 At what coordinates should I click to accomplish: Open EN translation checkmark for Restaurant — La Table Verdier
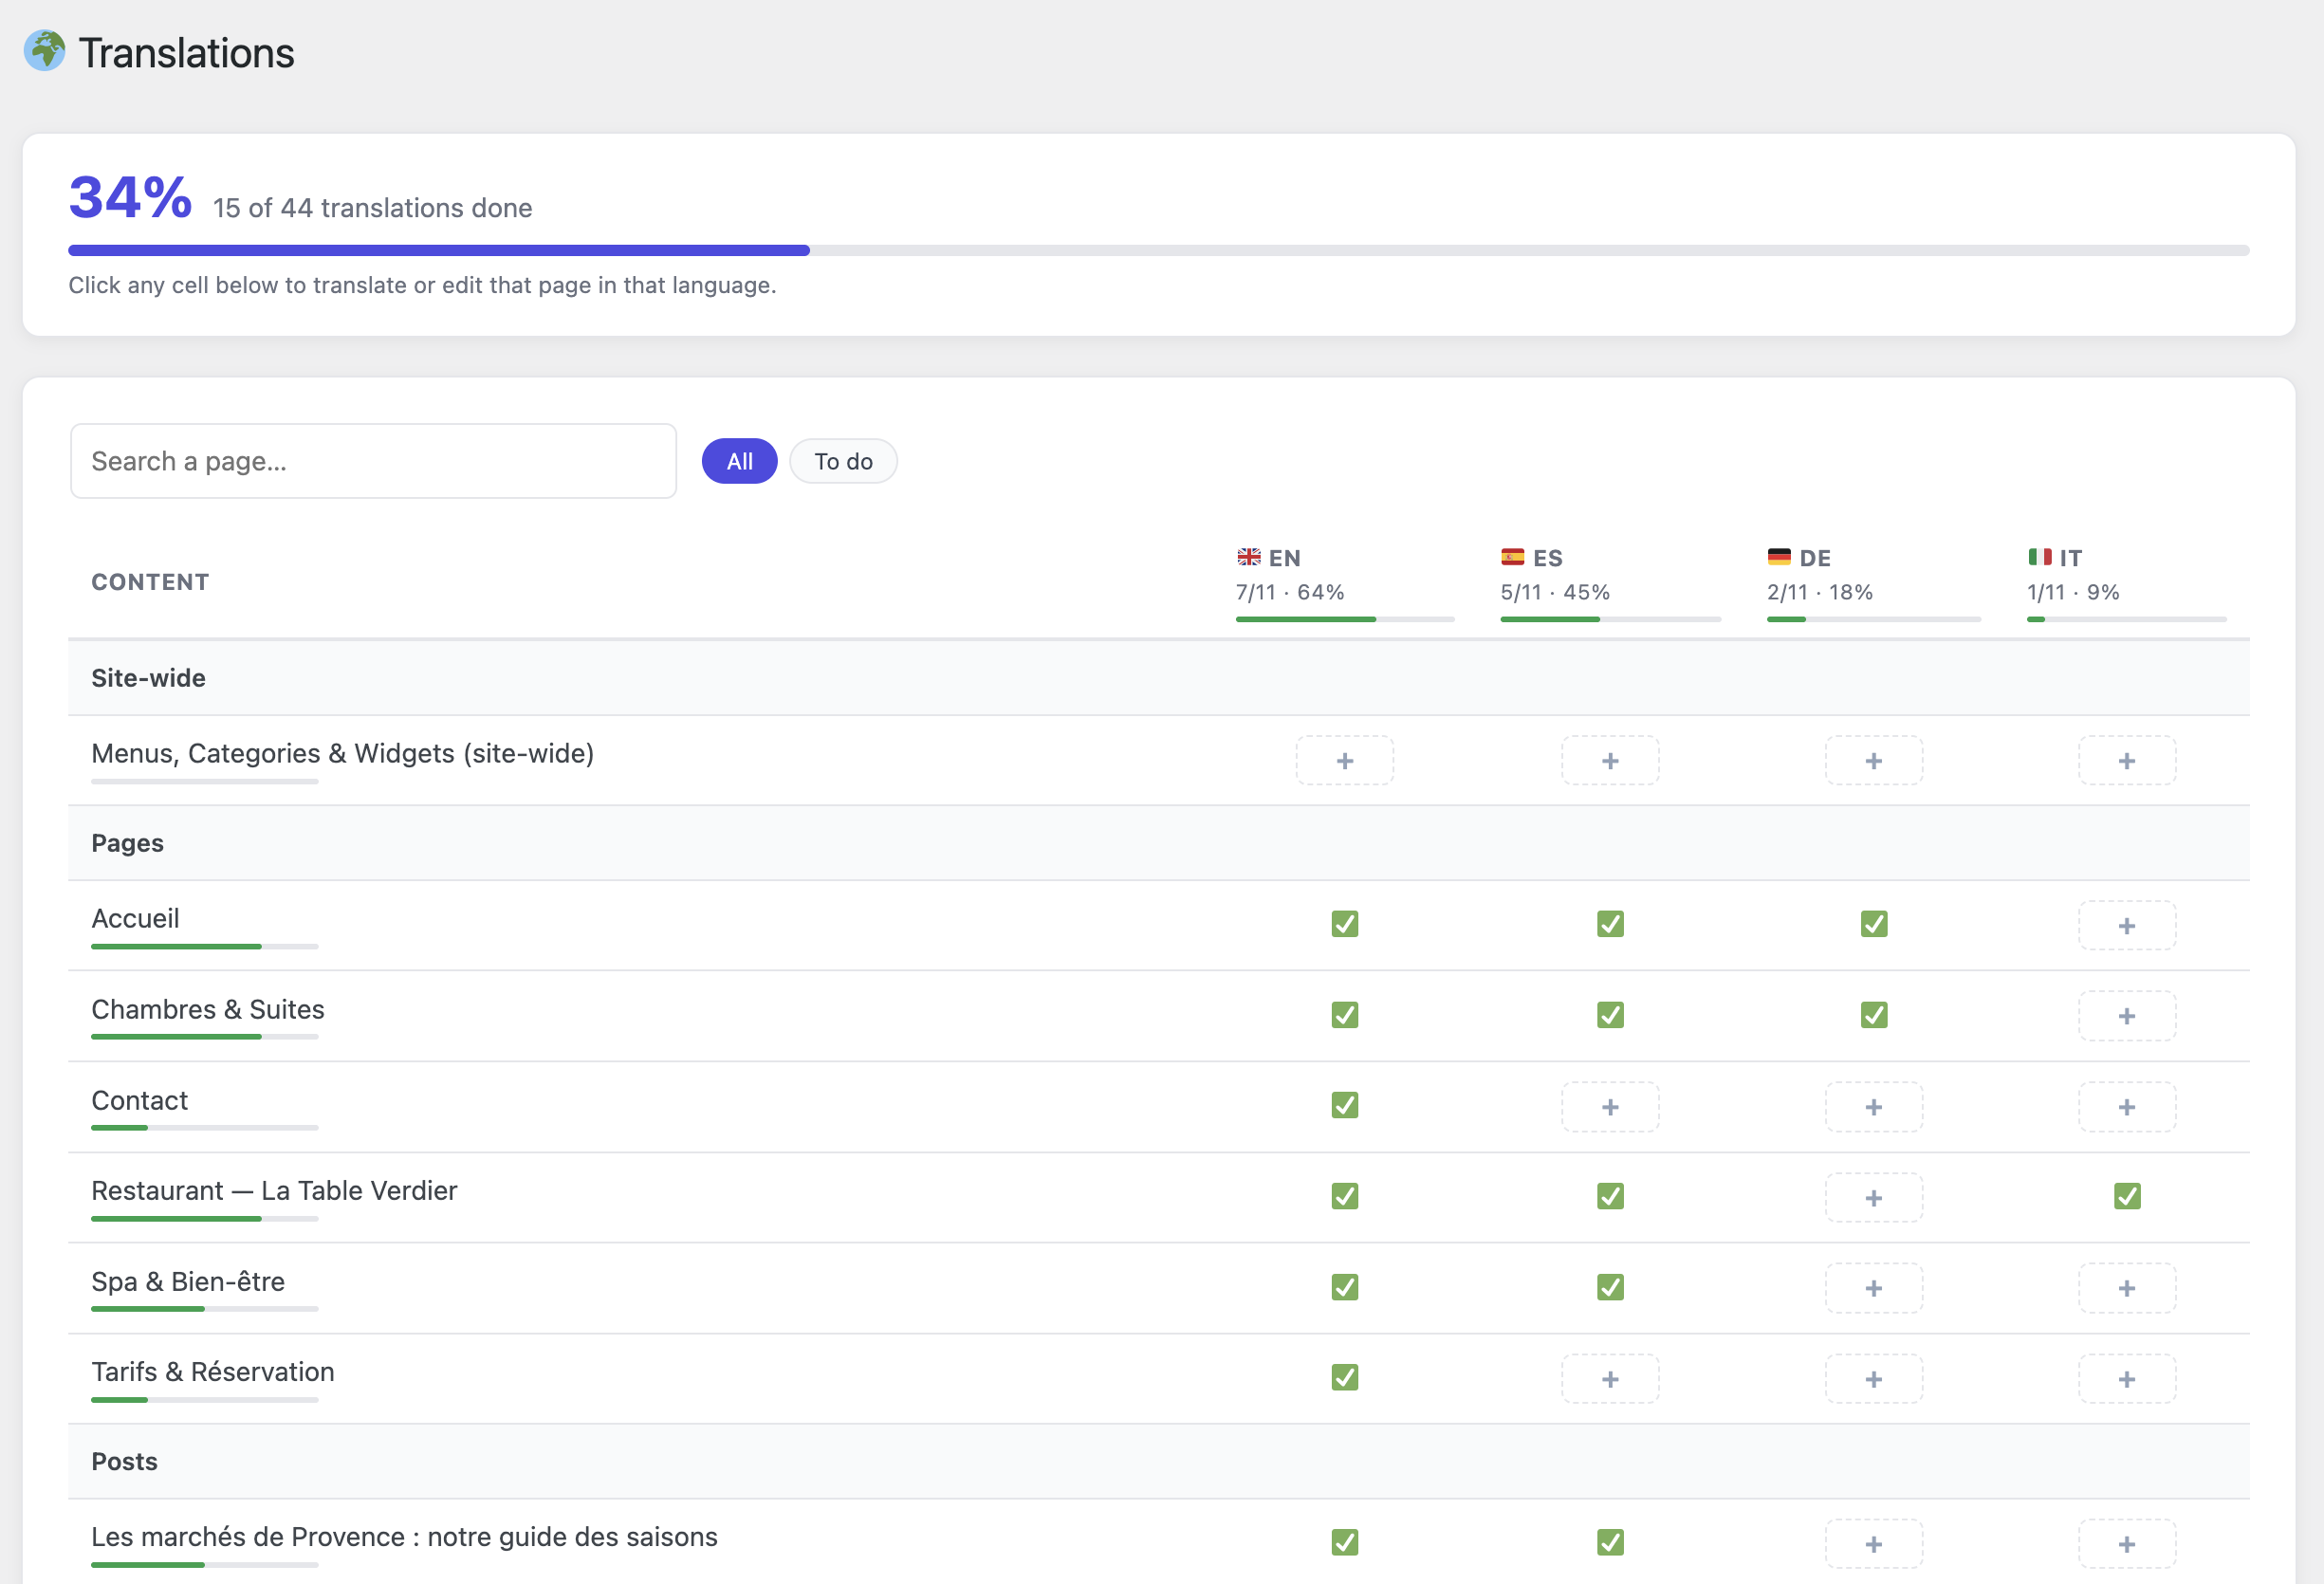[1345, 1196]
